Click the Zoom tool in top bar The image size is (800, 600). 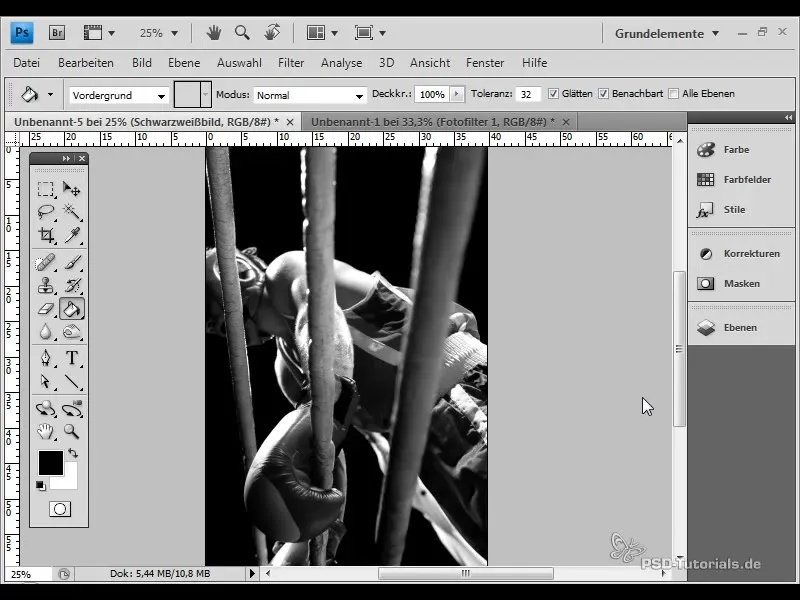click(242, 33)
